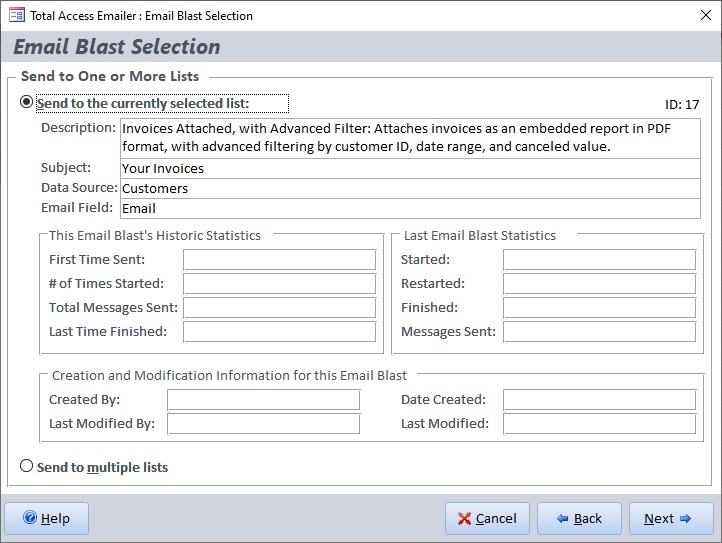This screenshot has height=543, width=722.
Task: Click the Total Messages Sent field
Action: tap(279, 308)
